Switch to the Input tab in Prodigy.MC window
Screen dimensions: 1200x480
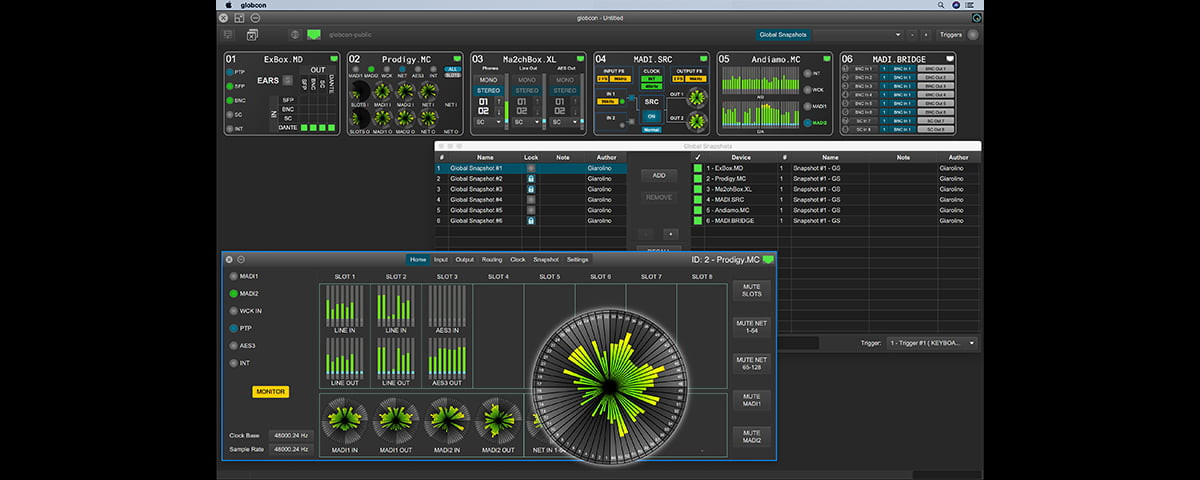441,259
